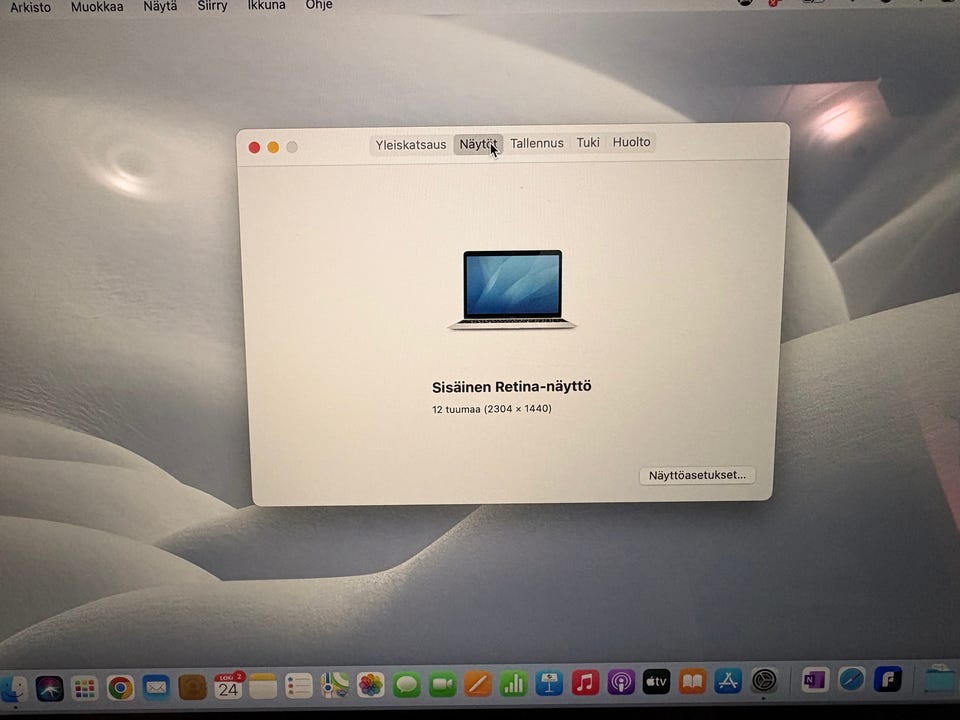The height and width of the screenshot is (720, 960).
Task: Launch the Photos app from Dock
Action: click(370, 684)
